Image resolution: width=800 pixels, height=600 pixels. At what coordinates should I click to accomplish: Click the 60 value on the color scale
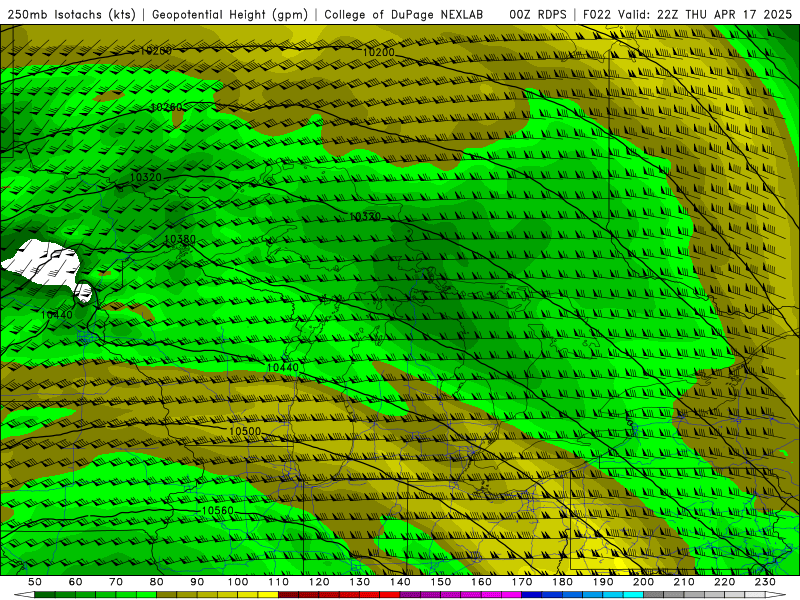pos(75,582)
